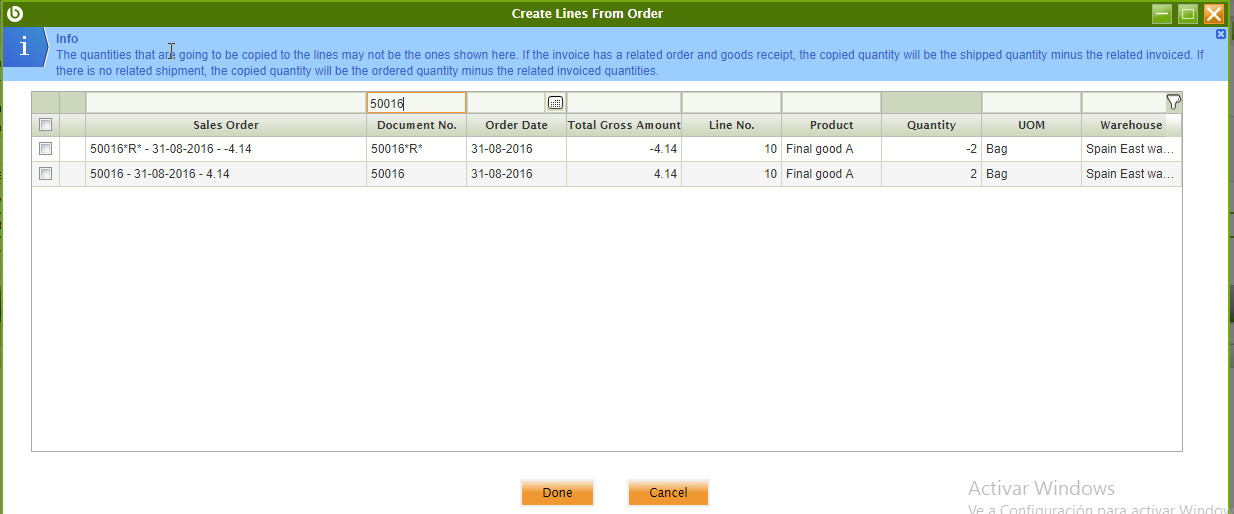Click the quantity cell showing -2
The image size is (1234, 514).
931,148
